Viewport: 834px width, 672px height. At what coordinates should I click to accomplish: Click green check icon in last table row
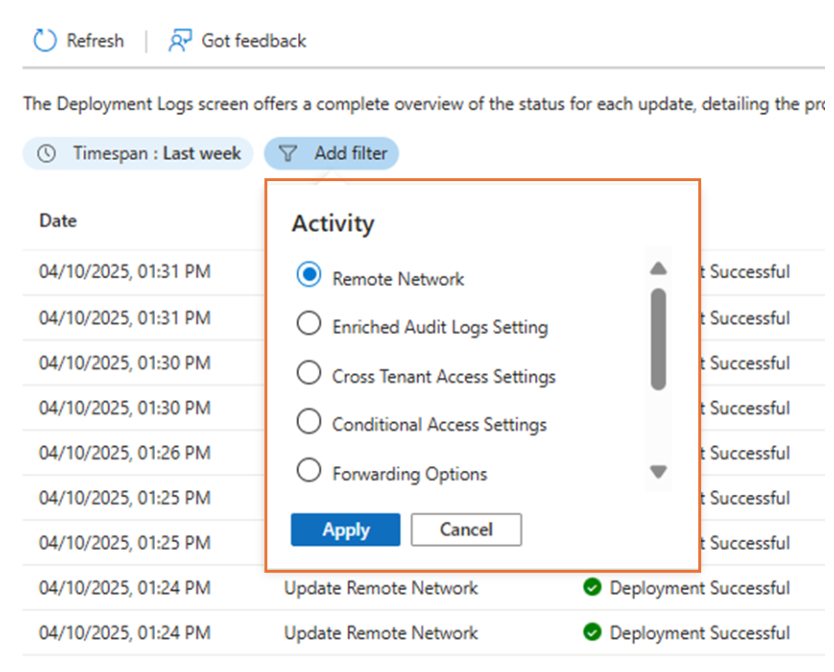(592, 632)
